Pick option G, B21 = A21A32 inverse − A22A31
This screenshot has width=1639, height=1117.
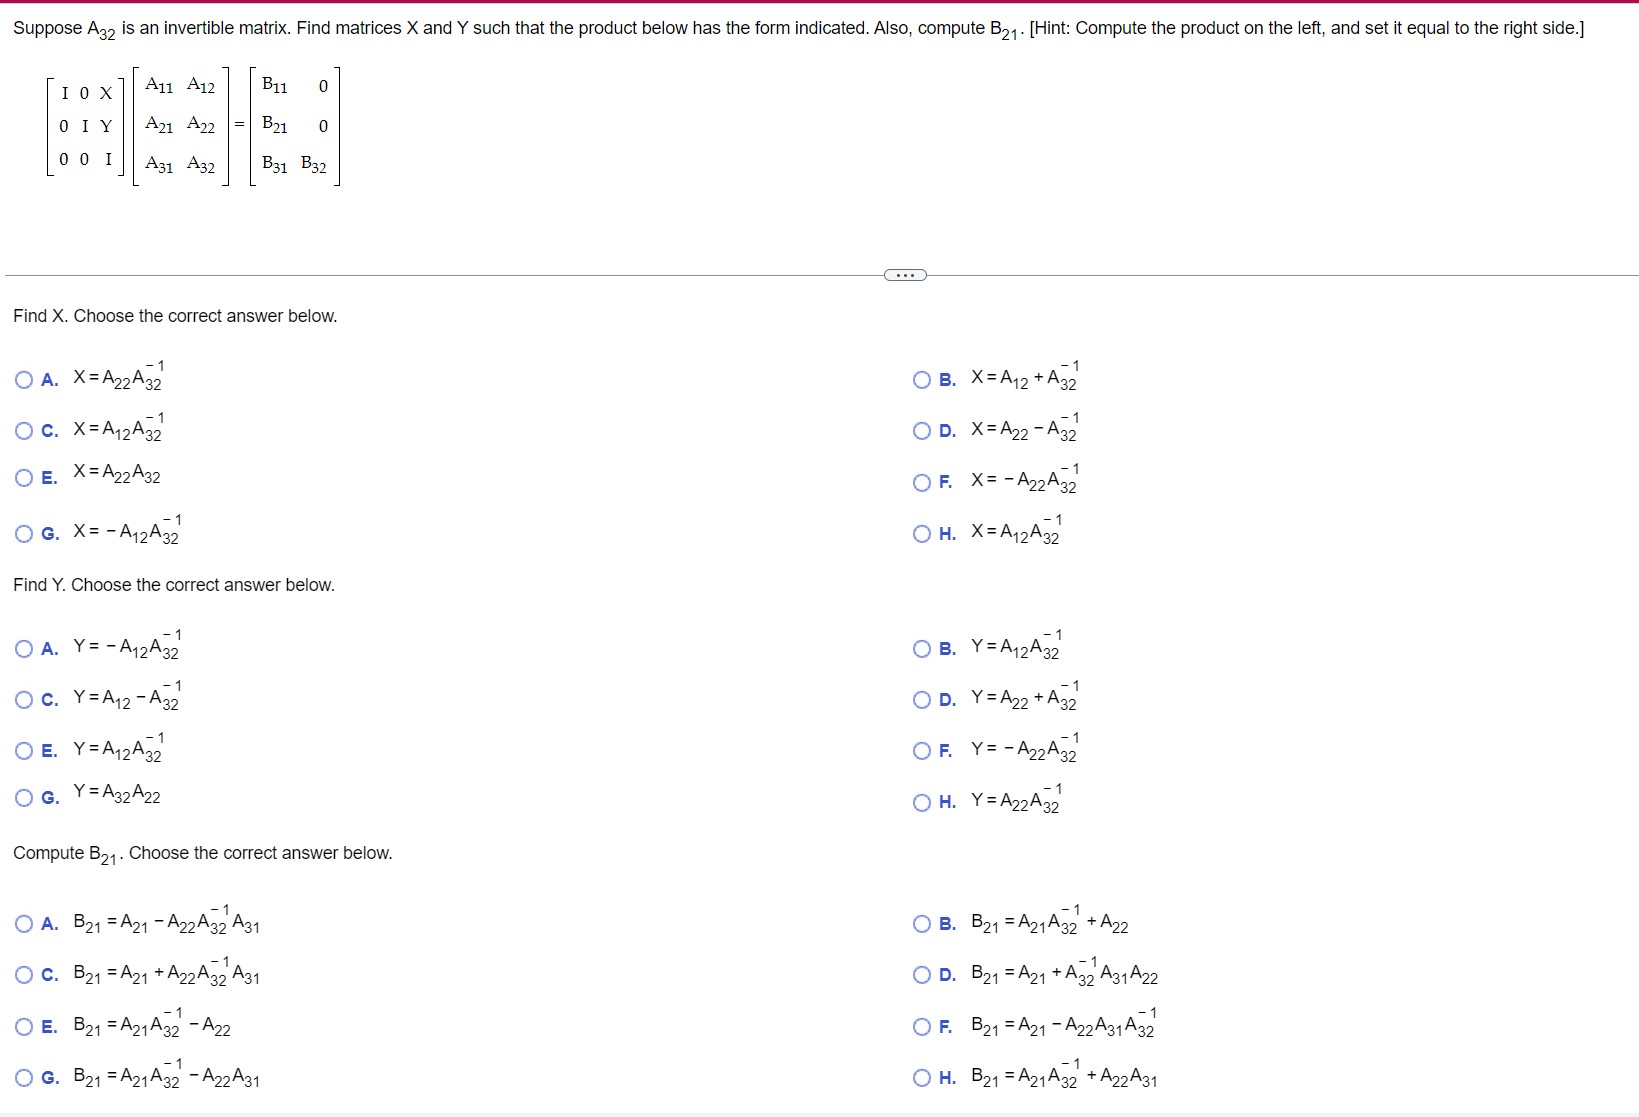[x=23, y=1077]
